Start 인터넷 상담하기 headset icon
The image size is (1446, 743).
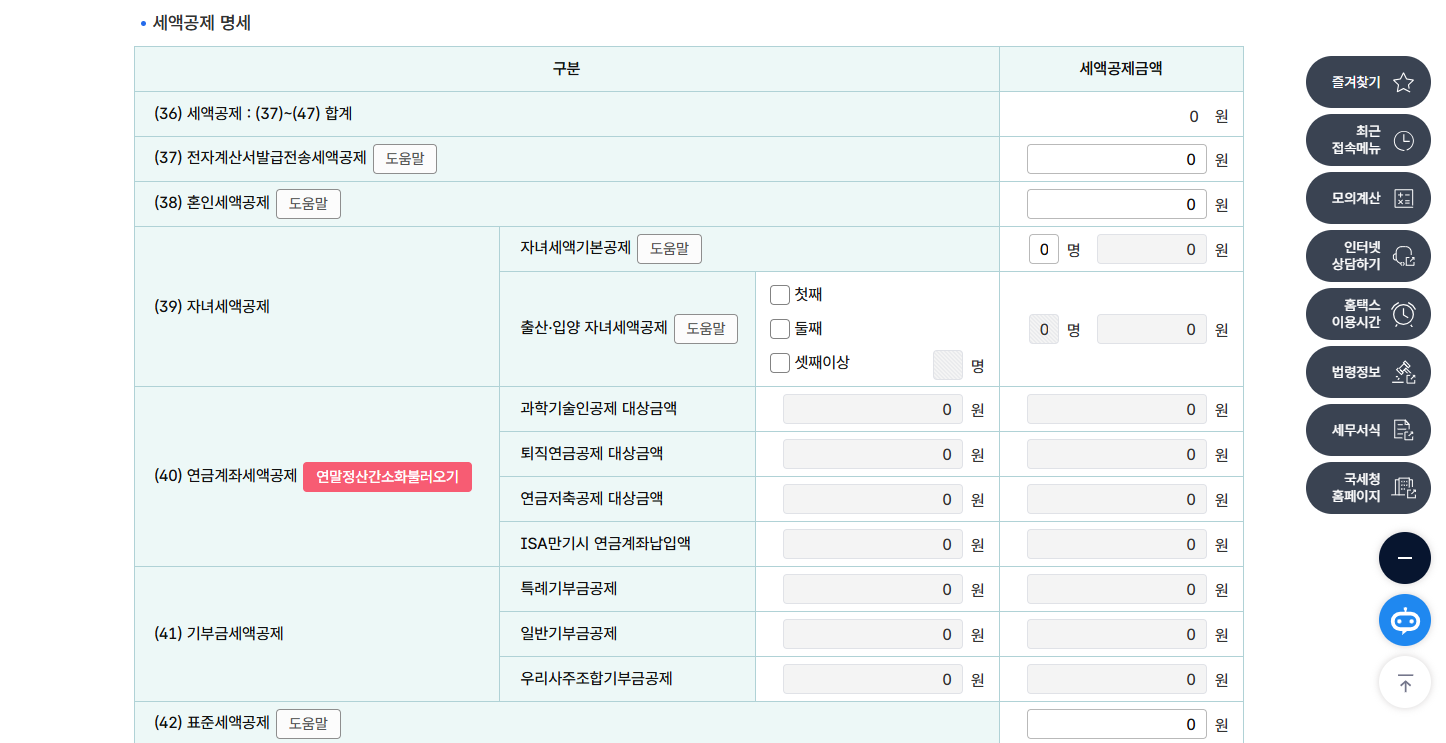coord(1403,257)
